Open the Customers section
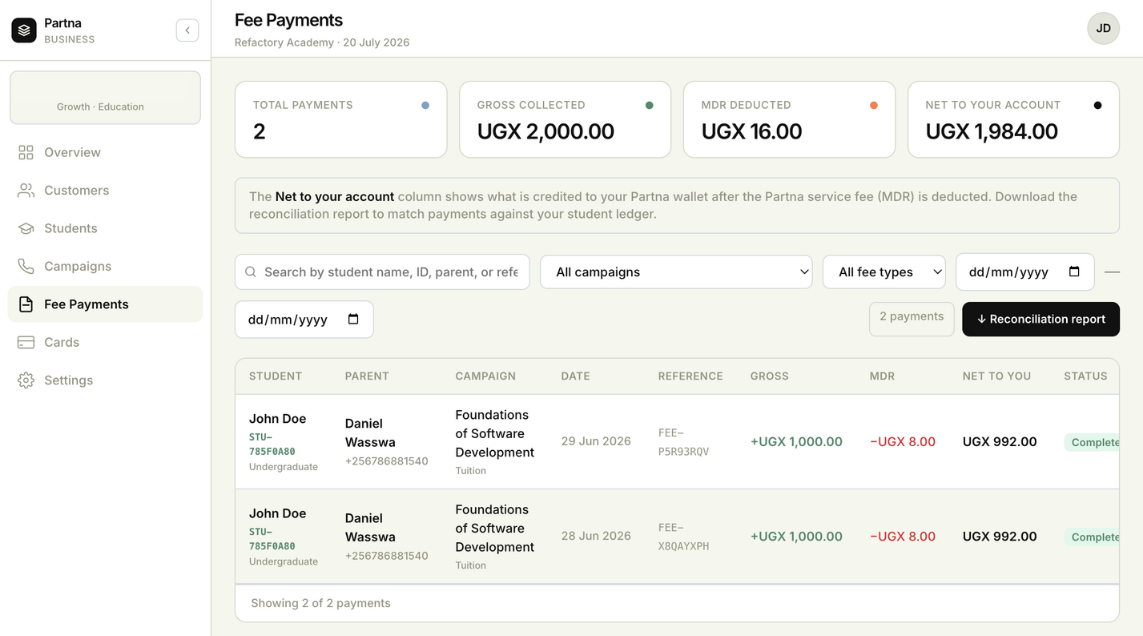This screenshot has height=636, width=1143. coord(105,190)
